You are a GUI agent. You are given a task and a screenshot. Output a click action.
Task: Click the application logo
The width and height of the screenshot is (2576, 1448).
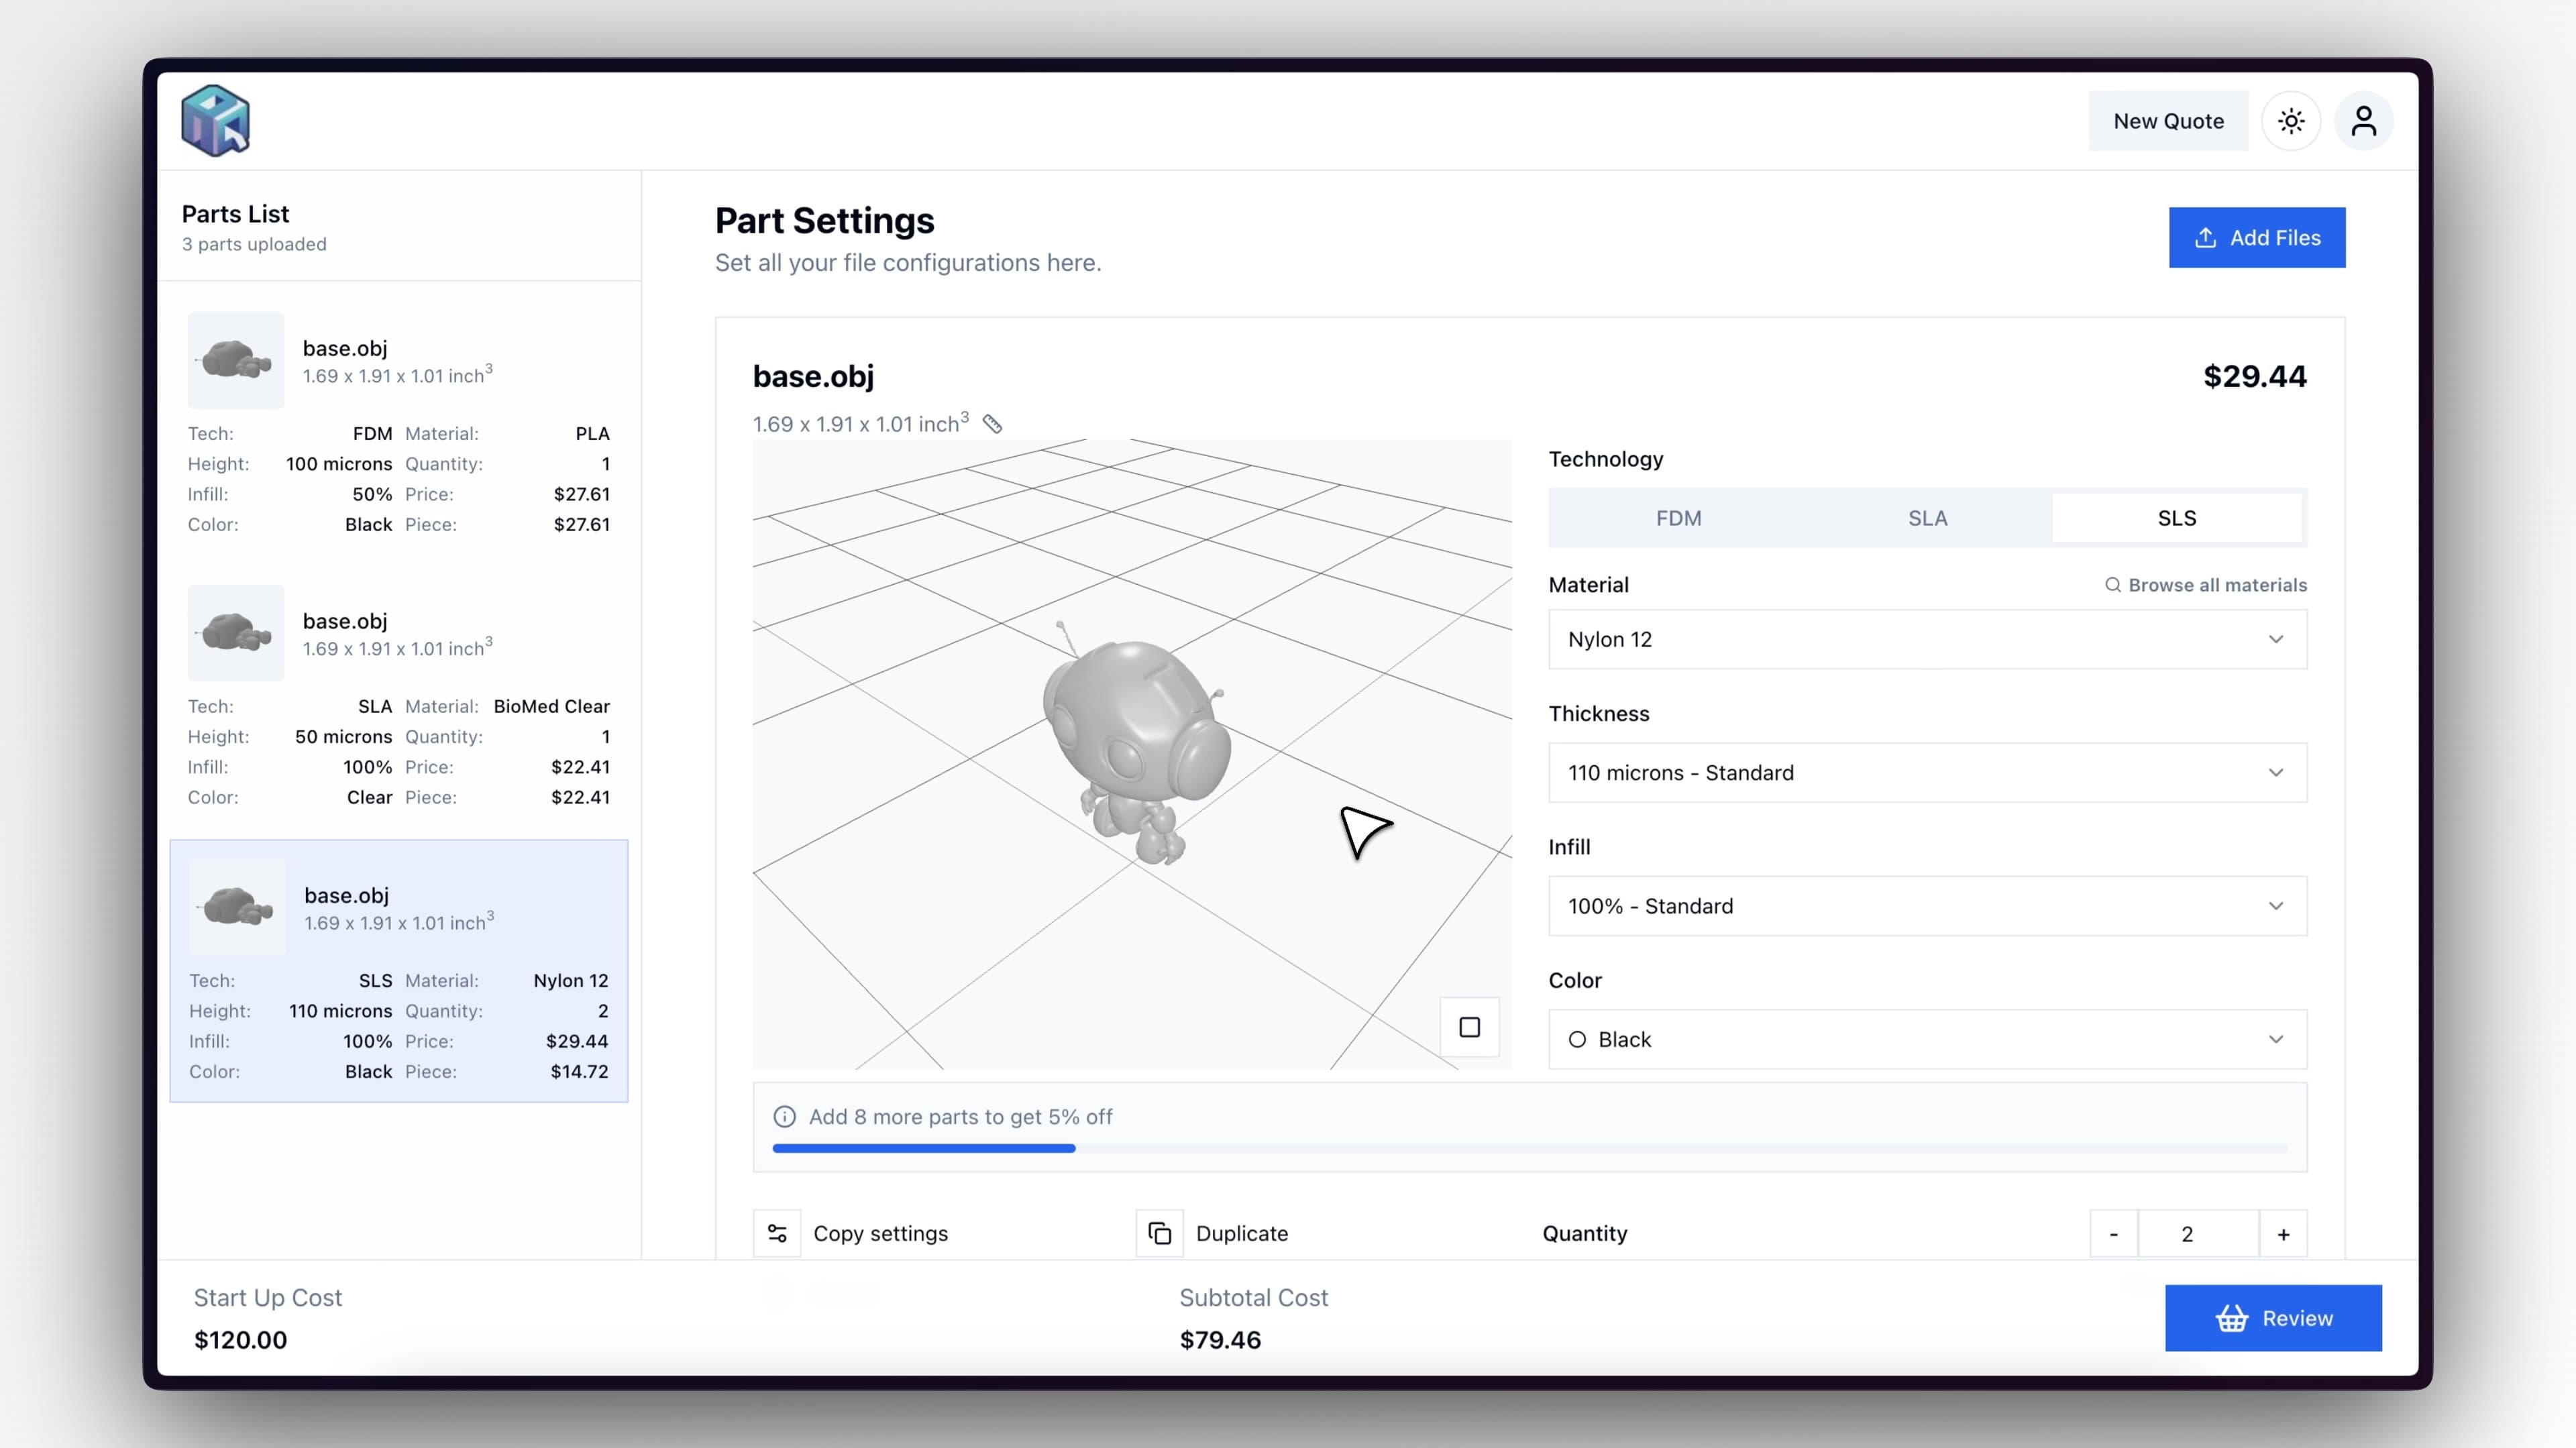[214, 120]
